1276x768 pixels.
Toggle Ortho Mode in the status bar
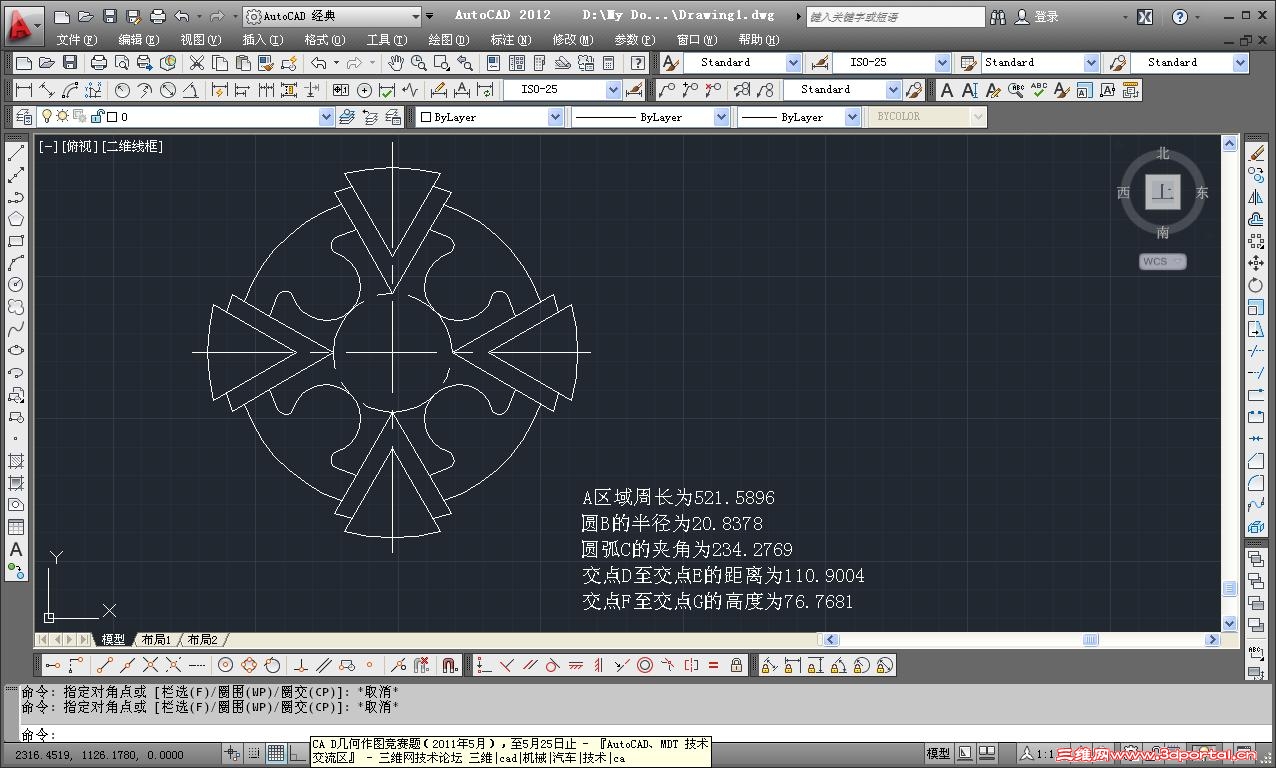point(297,754)
